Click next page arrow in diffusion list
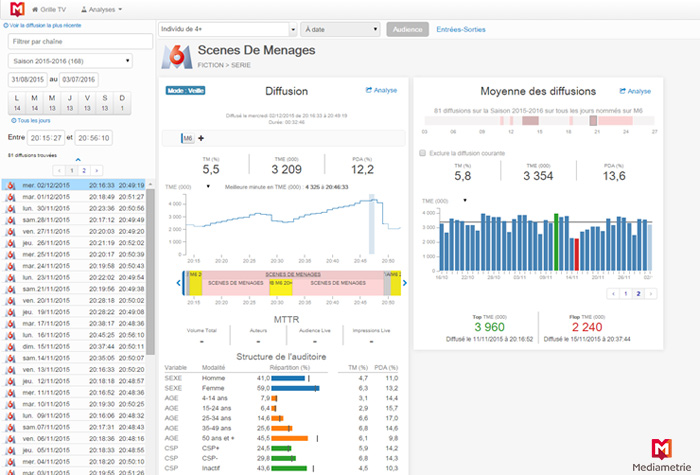 point(96,171)
